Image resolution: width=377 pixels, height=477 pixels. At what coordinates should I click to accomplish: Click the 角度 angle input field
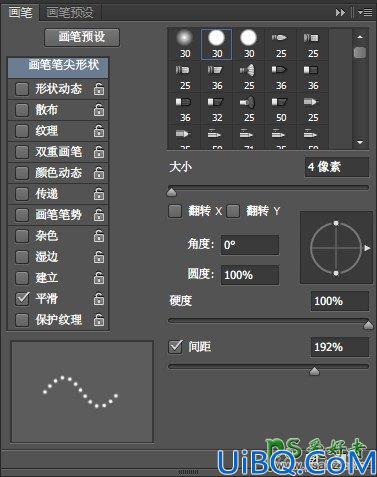250,245
